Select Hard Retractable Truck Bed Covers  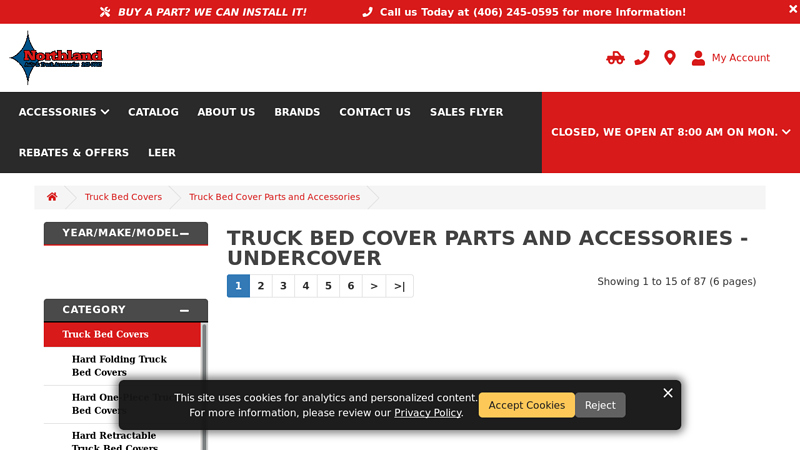pos(115,441)
